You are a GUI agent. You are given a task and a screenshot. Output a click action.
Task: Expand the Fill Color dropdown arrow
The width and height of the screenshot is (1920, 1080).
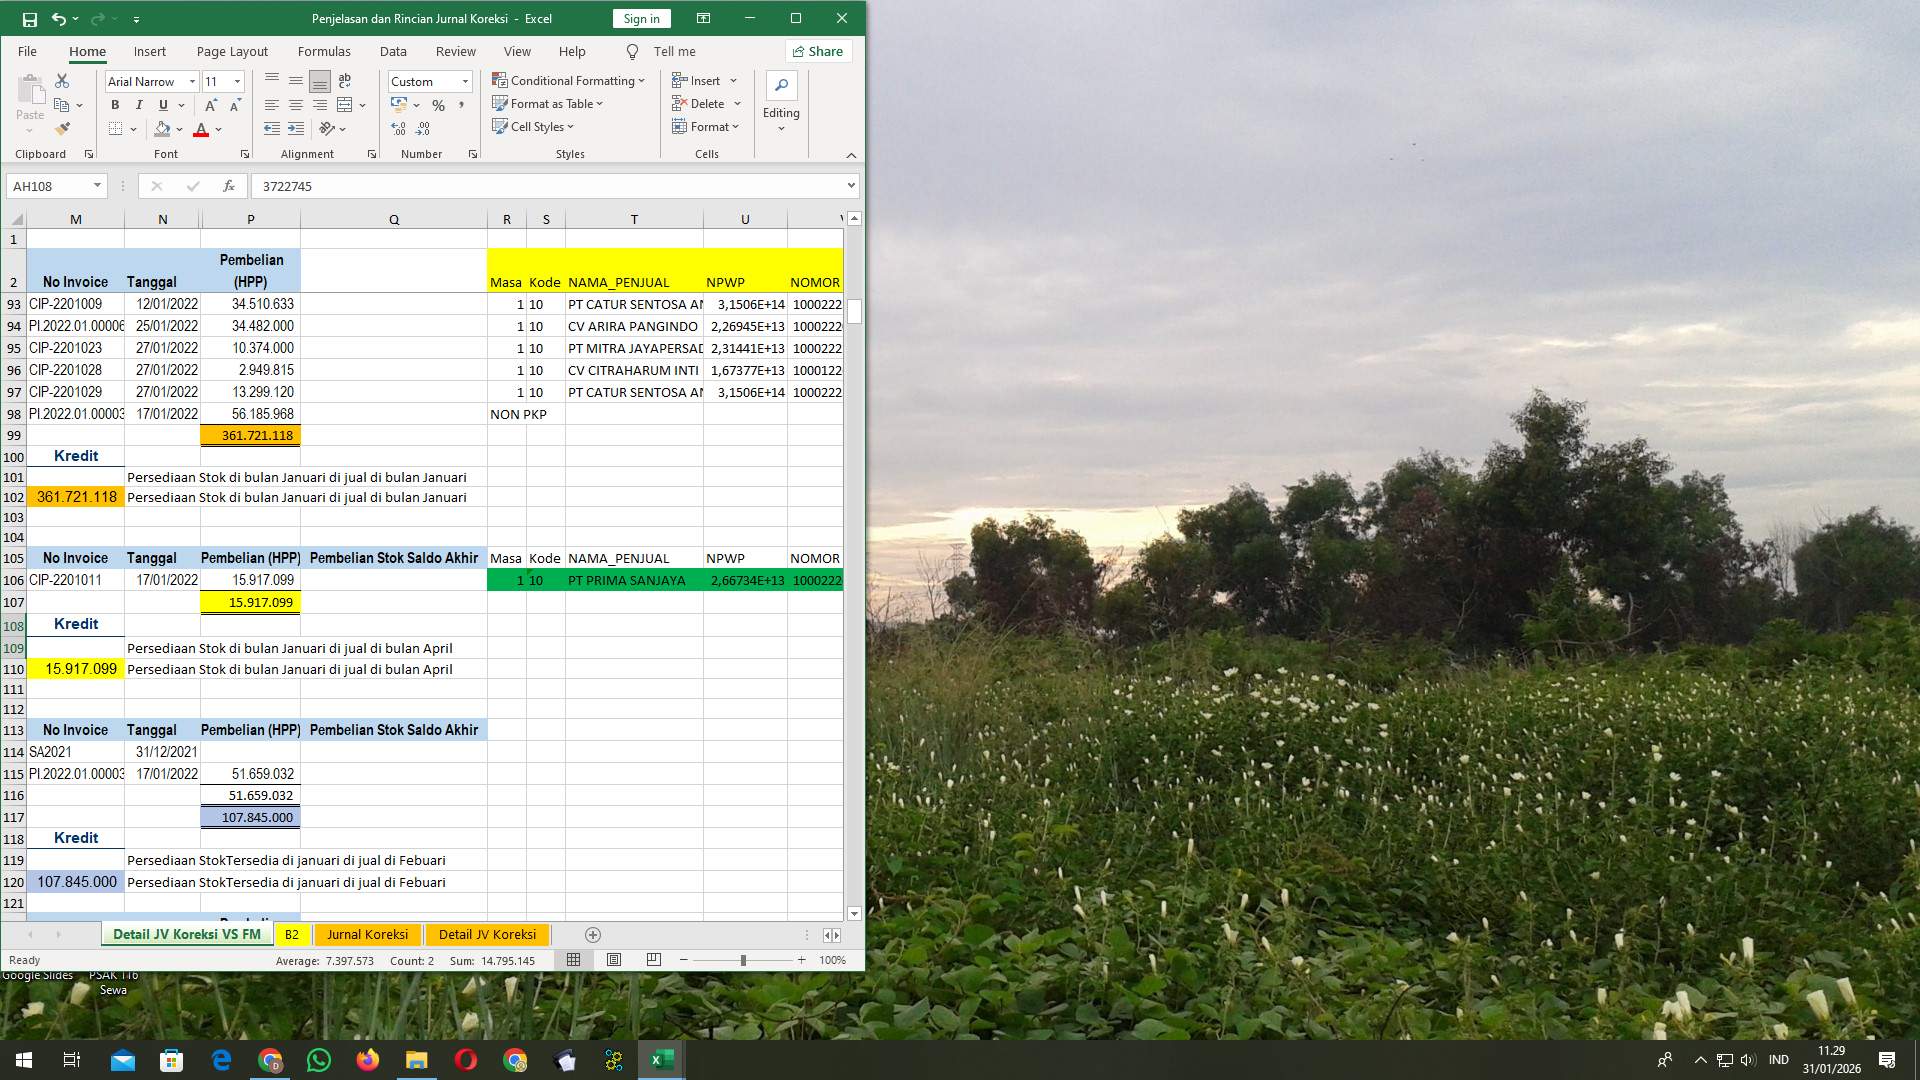(180, 128)
